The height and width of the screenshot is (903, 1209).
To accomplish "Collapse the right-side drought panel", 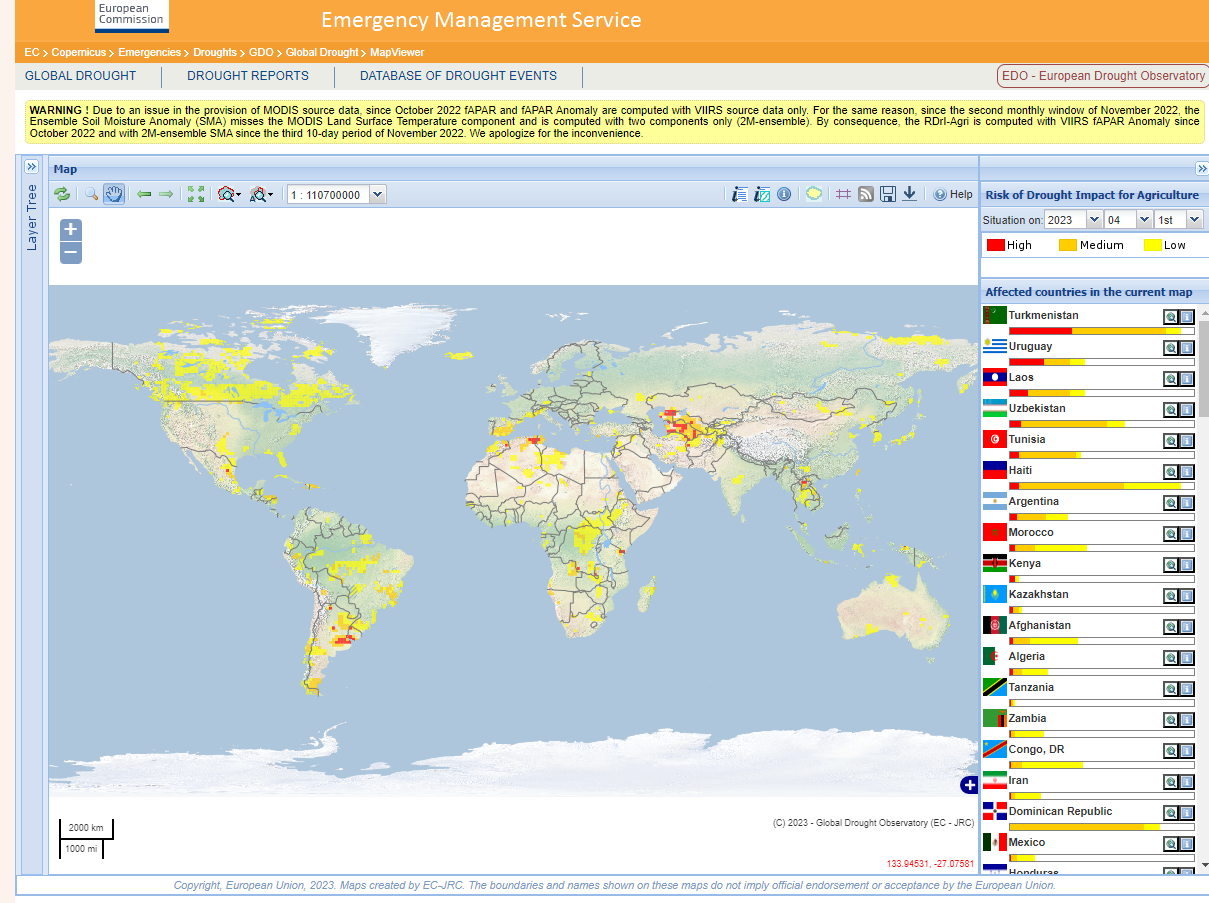I will (x=1202, y=168).
